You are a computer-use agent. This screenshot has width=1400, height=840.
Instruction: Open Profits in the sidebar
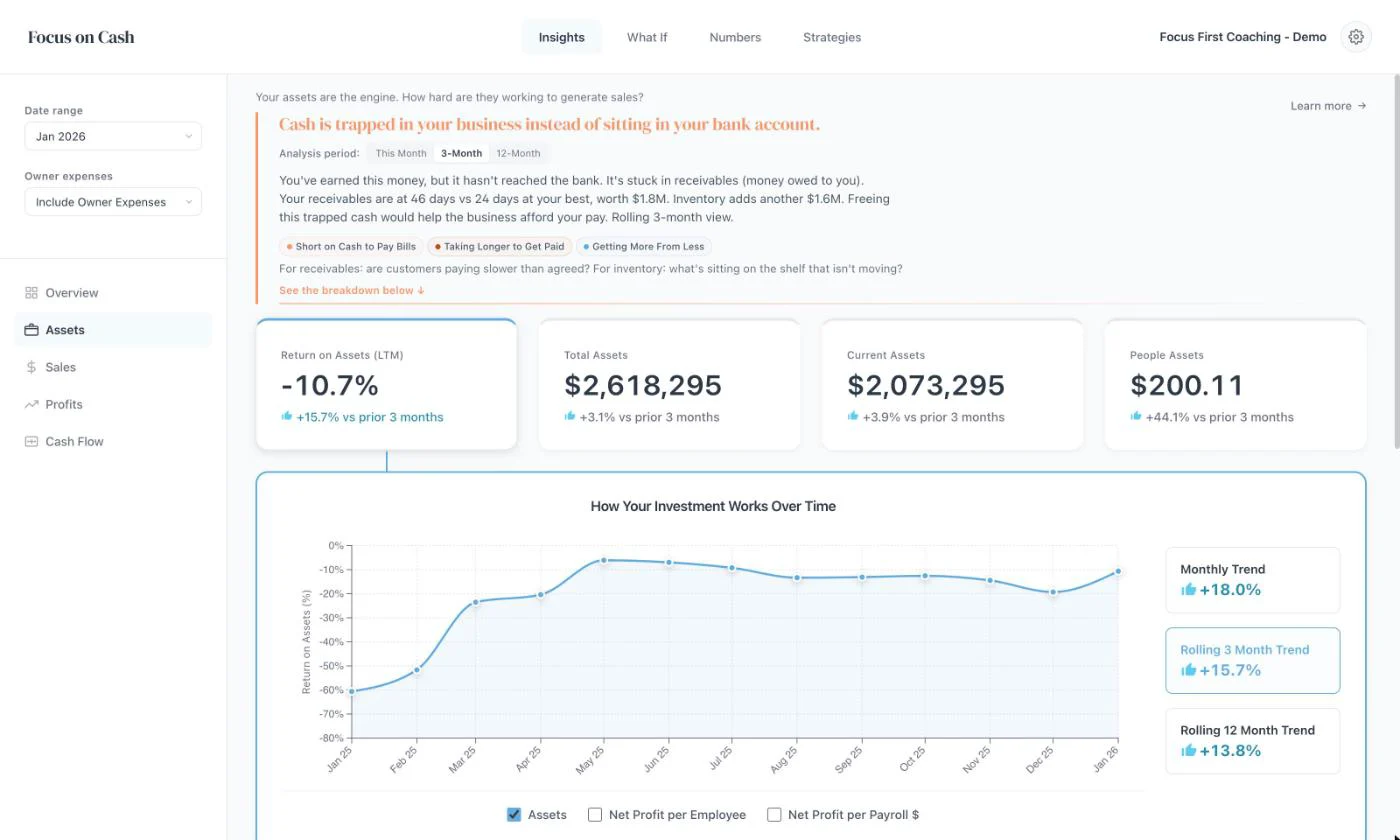[x=113, y=404]
